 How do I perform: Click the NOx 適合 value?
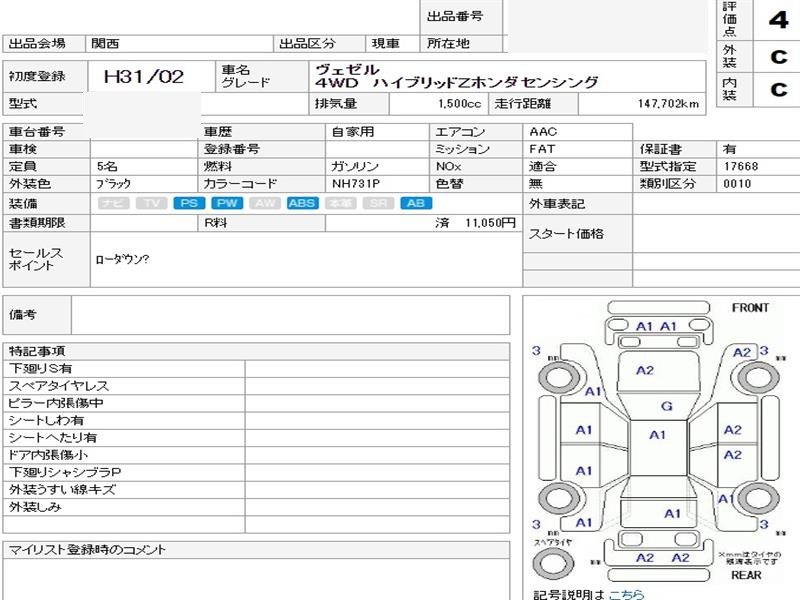[542, 166]
